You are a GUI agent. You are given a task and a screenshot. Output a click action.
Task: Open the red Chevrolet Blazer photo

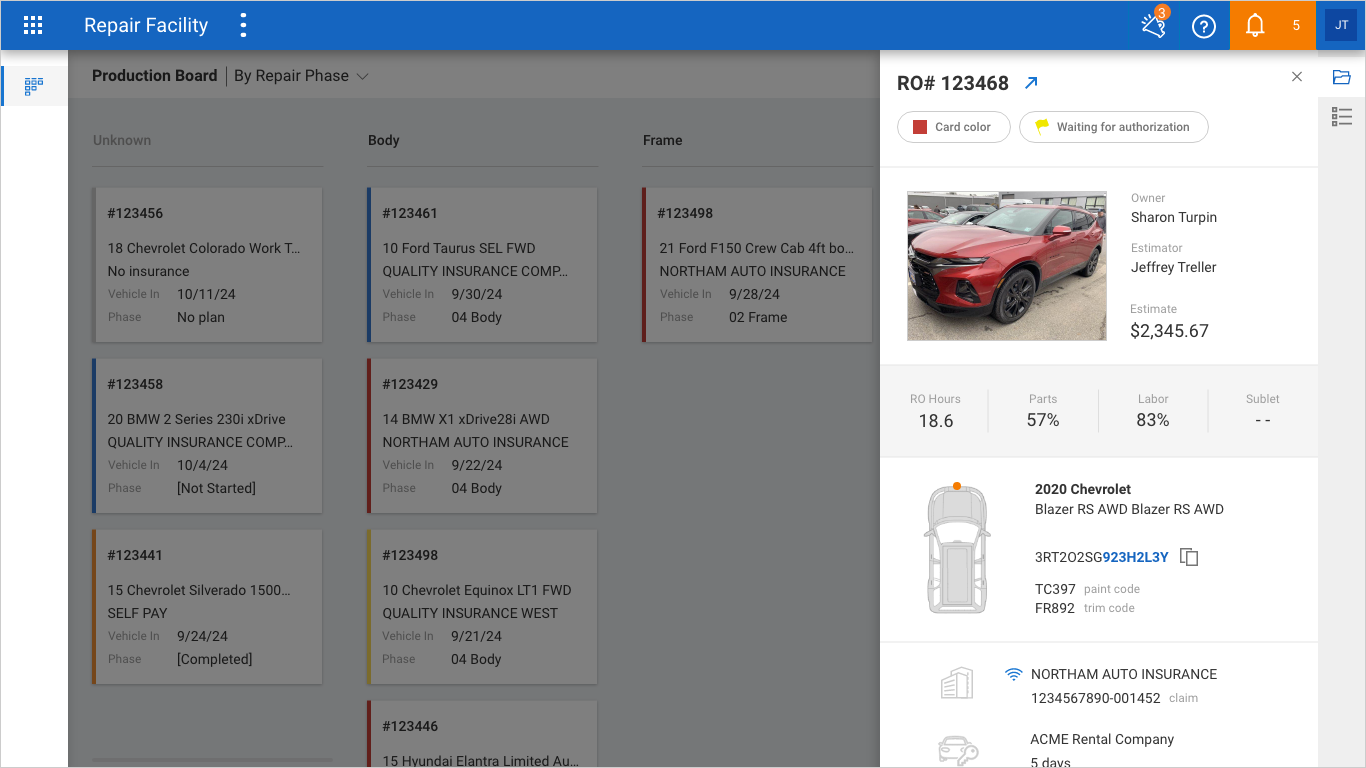click(1007, 266)
